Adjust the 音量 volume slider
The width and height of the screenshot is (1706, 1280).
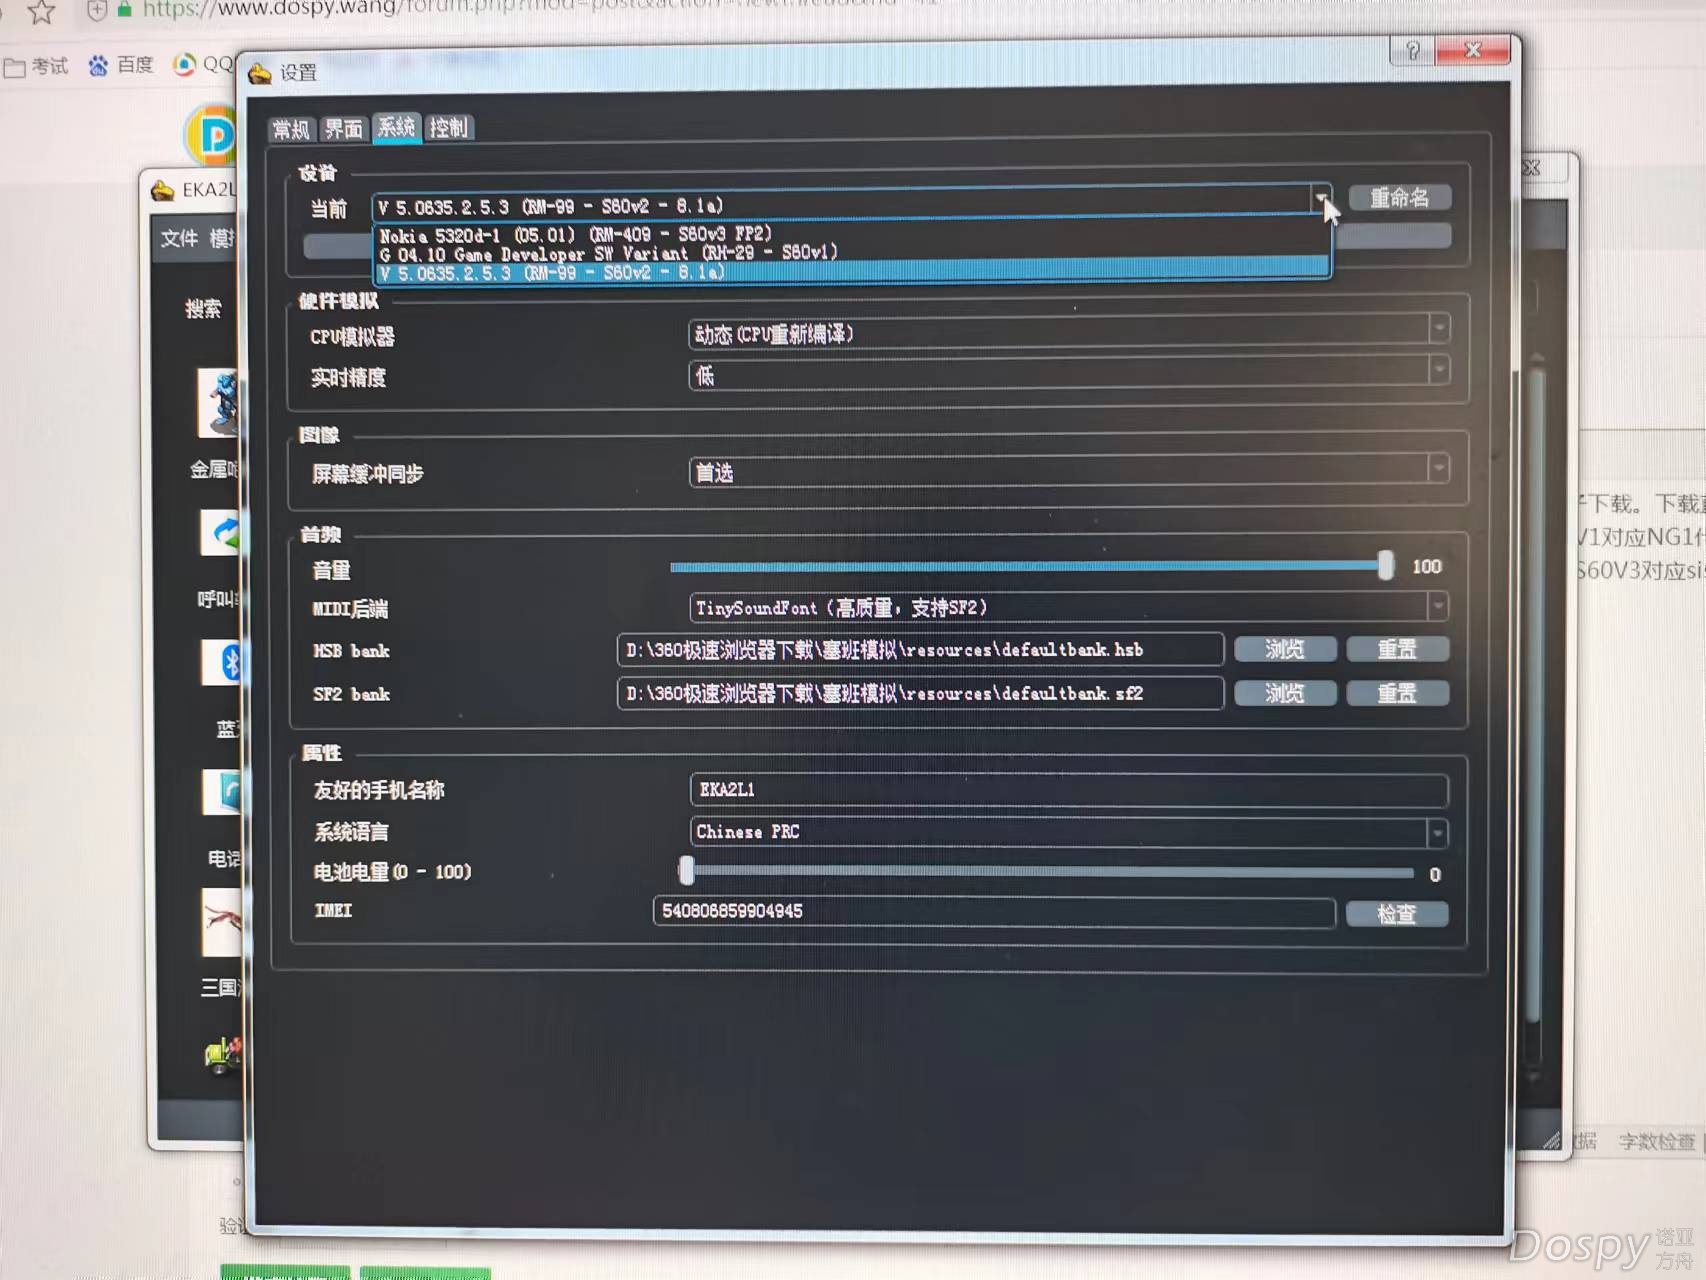1385,566
